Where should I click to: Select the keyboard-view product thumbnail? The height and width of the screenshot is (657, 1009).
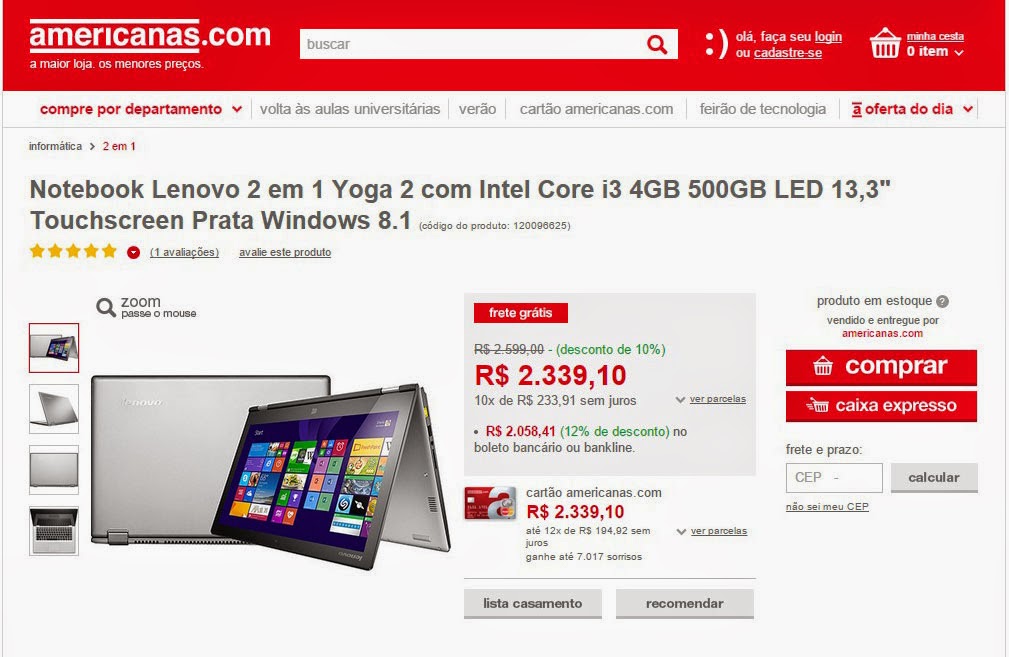(54, 531)
